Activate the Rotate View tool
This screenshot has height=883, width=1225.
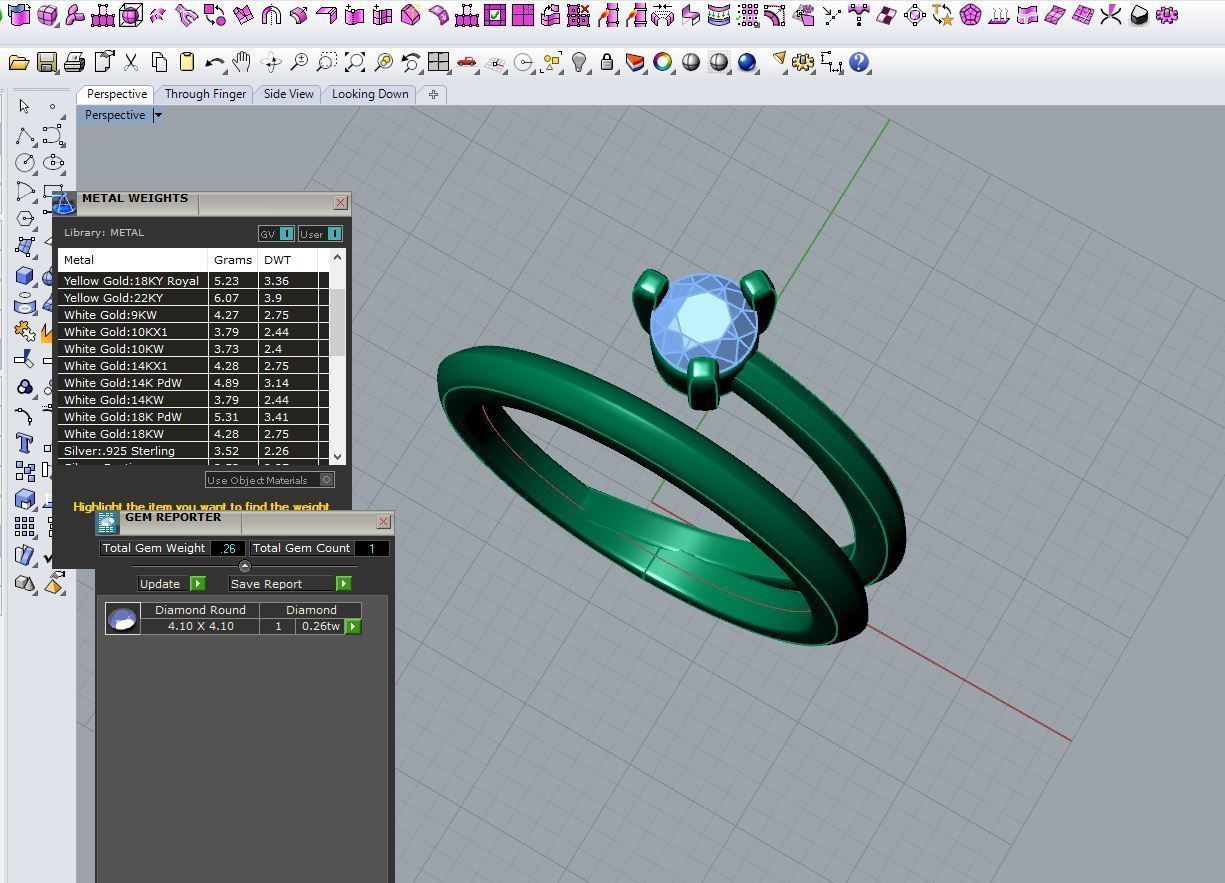point(270,63)
